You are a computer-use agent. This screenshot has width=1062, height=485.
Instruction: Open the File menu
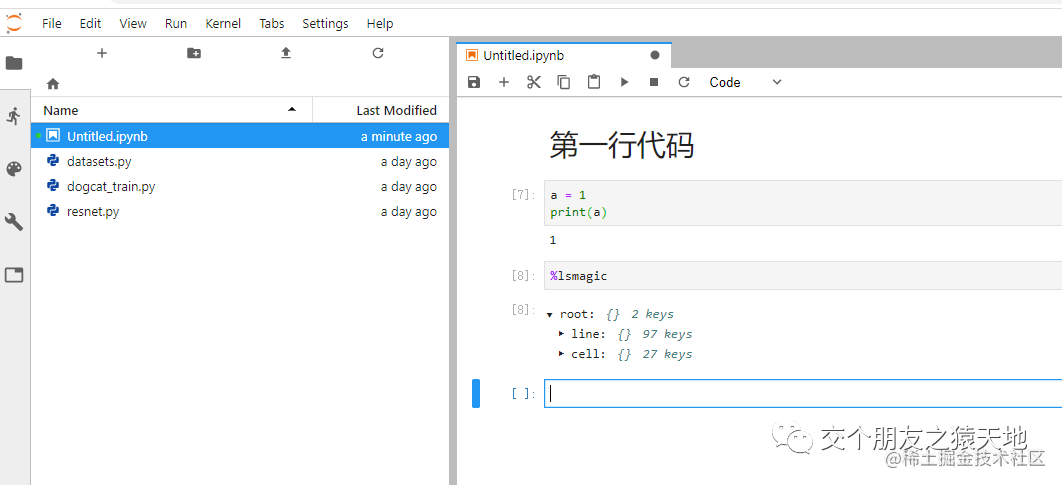51,23
